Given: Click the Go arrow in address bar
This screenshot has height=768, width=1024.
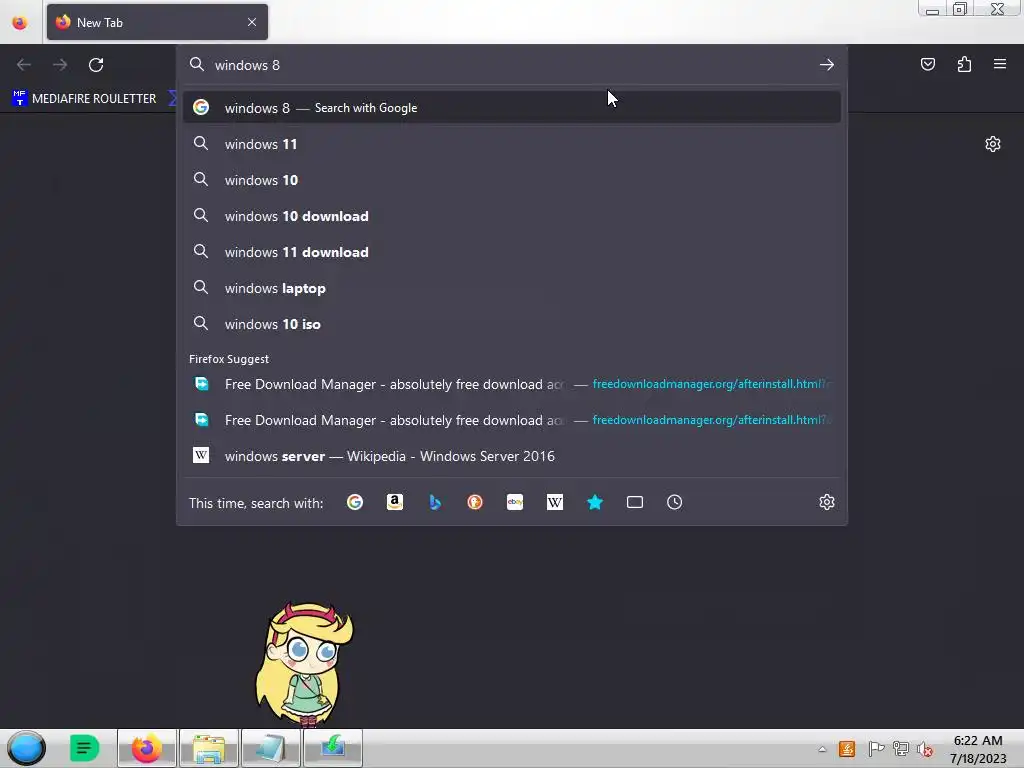Looking at the screenshot, I should coord(827,65).
